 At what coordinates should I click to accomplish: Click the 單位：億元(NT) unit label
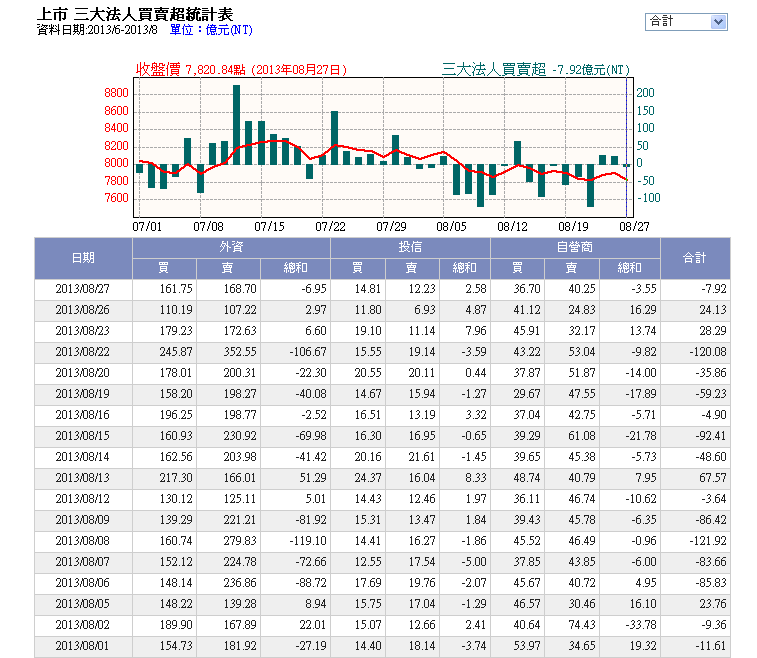211,30
